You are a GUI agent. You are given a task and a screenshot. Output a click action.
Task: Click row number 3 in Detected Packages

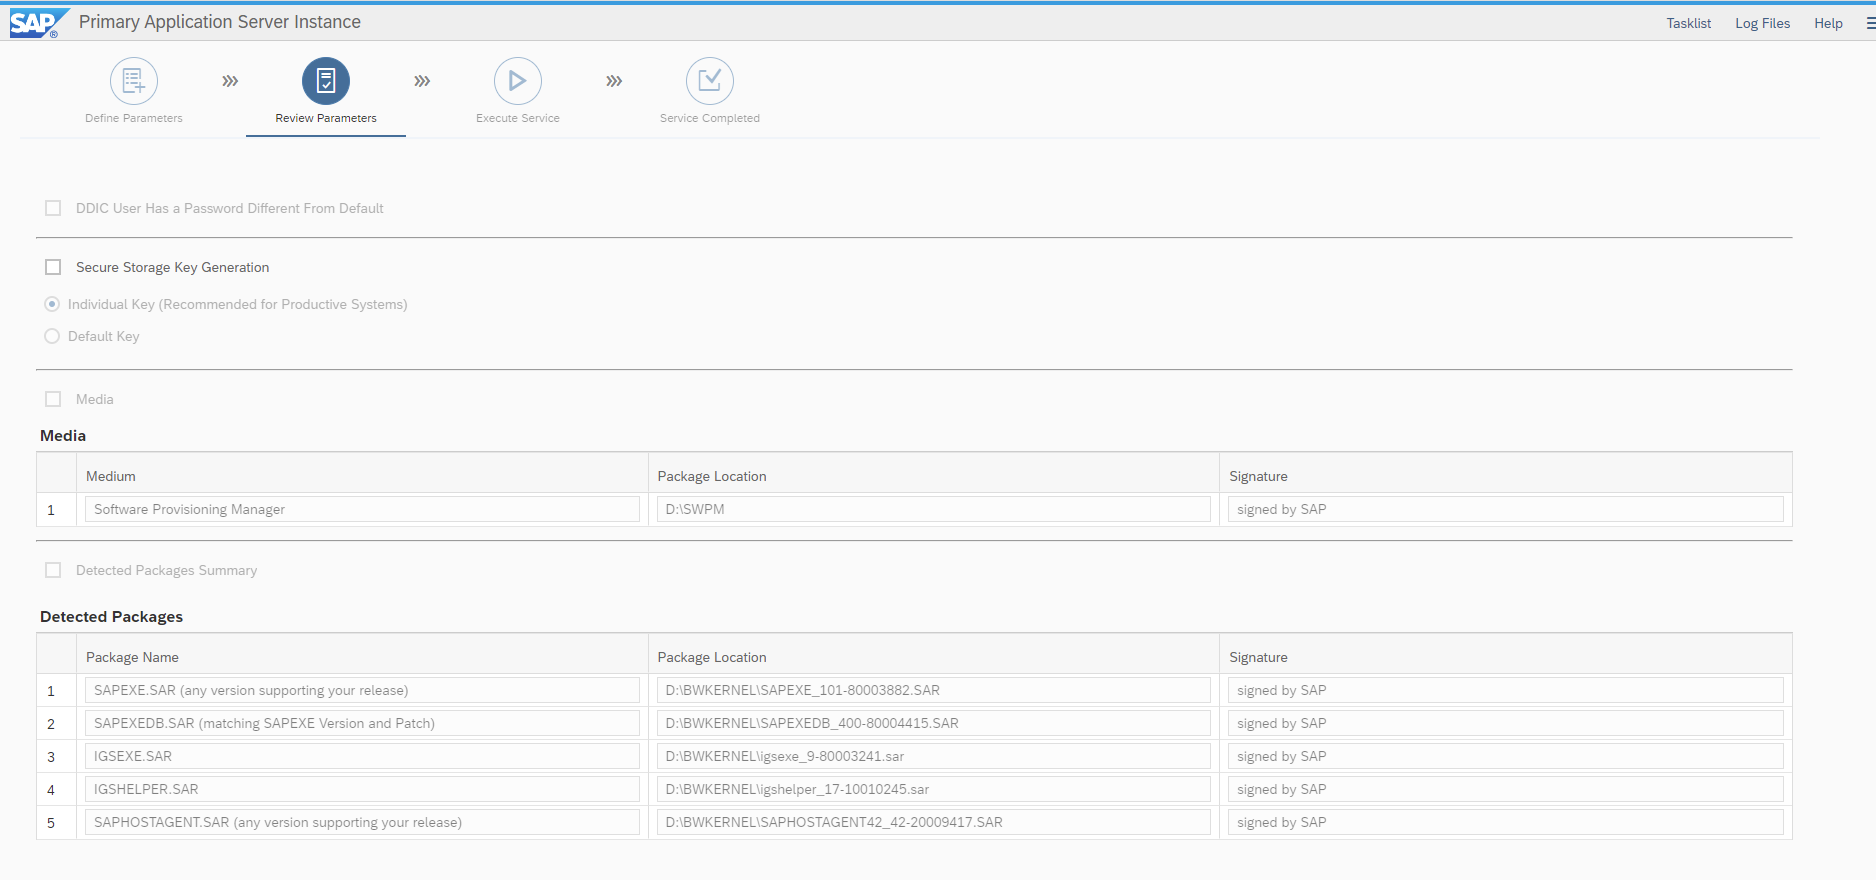51,757
